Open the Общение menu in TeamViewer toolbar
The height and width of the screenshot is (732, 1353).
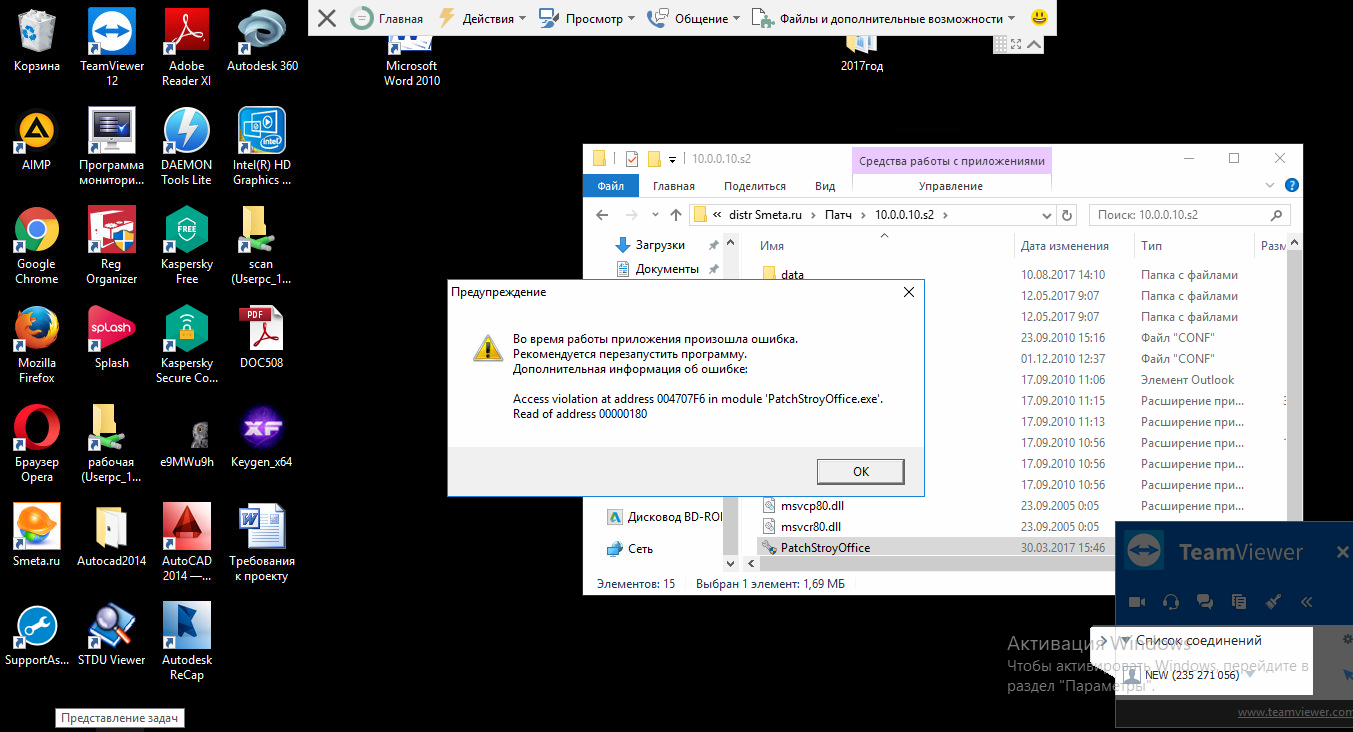694,18
